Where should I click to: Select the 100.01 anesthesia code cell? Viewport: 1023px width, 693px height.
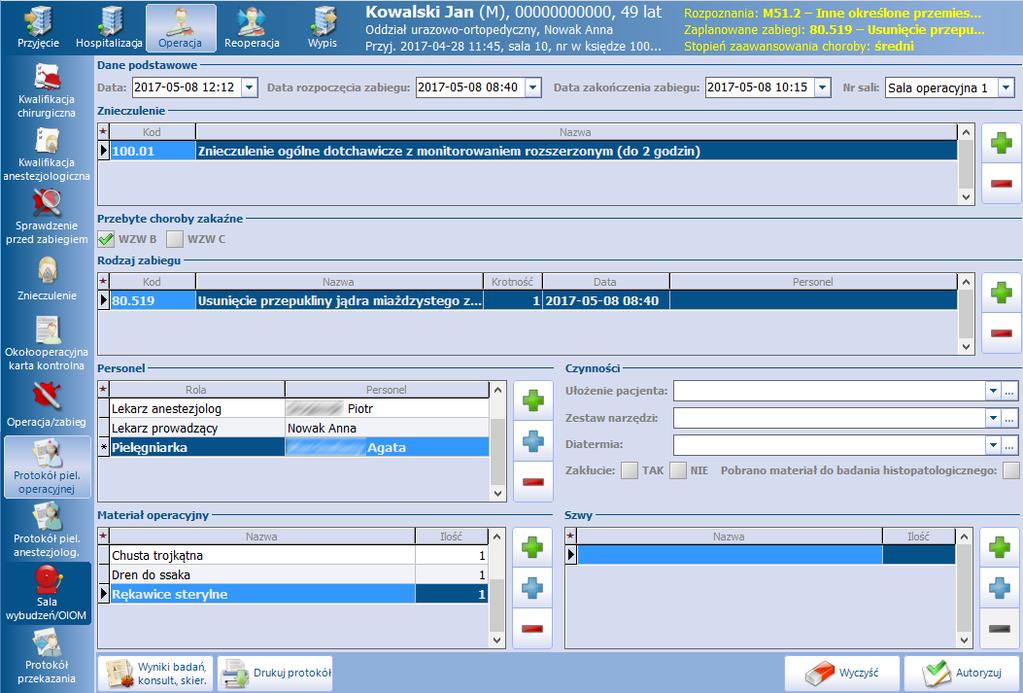[x=153, y=151]
